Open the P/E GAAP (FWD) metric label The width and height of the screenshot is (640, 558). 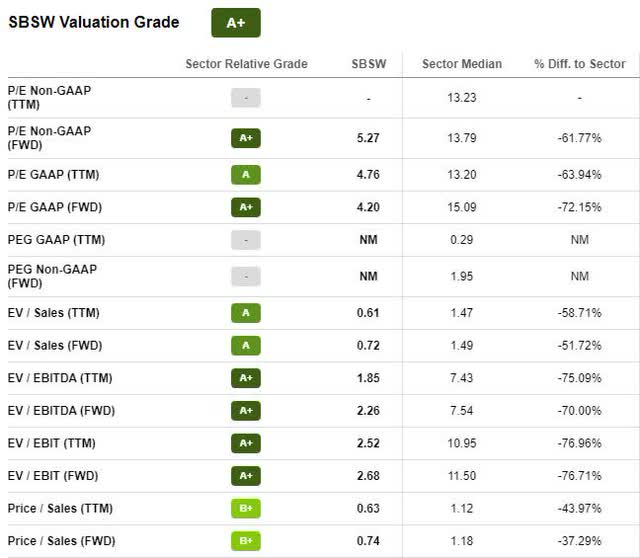(55, 207)
